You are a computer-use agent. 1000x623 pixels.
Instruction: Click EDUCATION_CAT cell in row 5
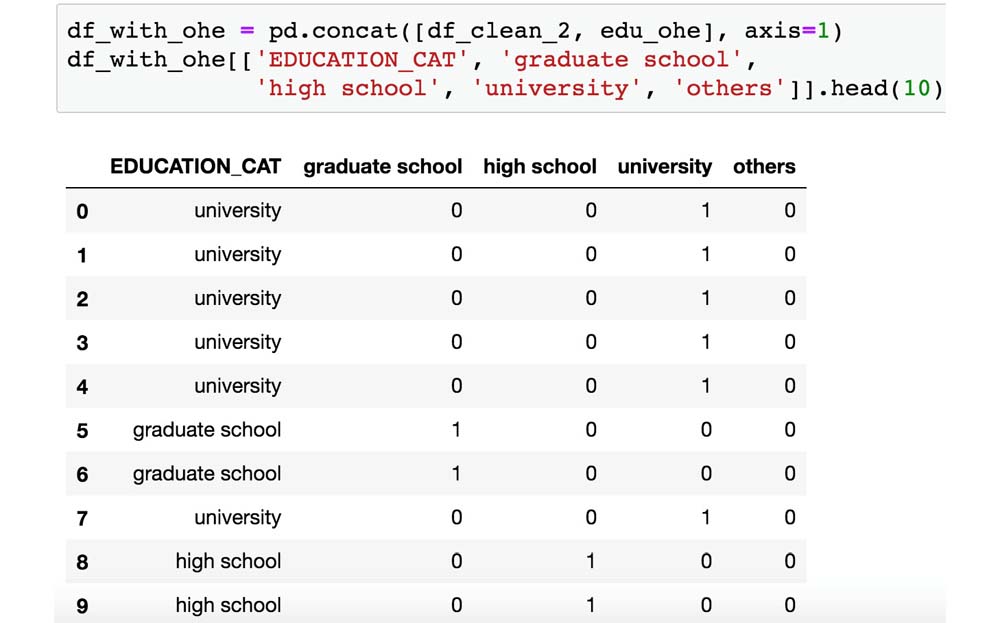[207, 430]
